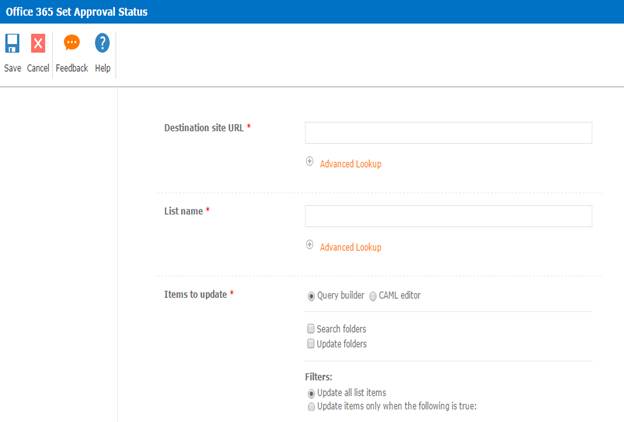Image resolution: width=624 pixels, height=422 pixels.
Task: Enable the Update folders checkbox
Action: [310, 344]
